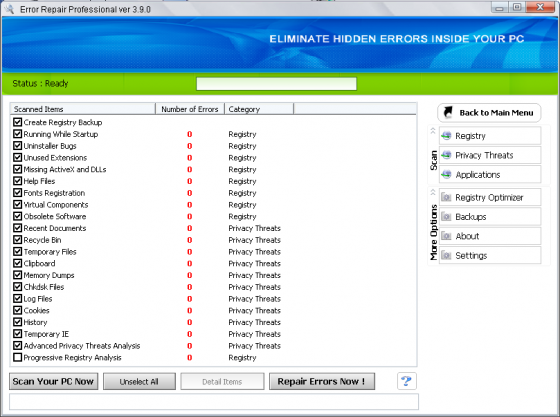Click the Privacy Threats scan globe icon
The height and width of the screenshot is (417, 560).
(x=446, y=155)
